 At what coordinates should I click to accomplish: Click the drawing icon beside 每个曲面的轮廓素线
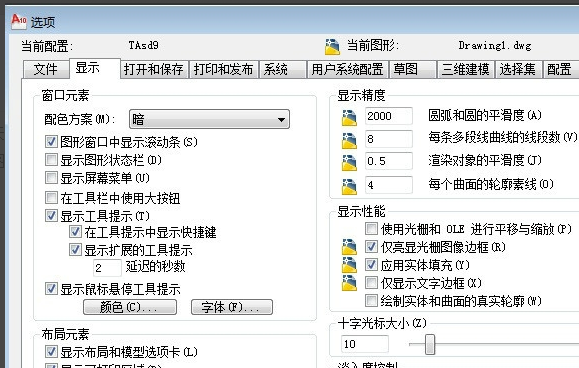349,186
